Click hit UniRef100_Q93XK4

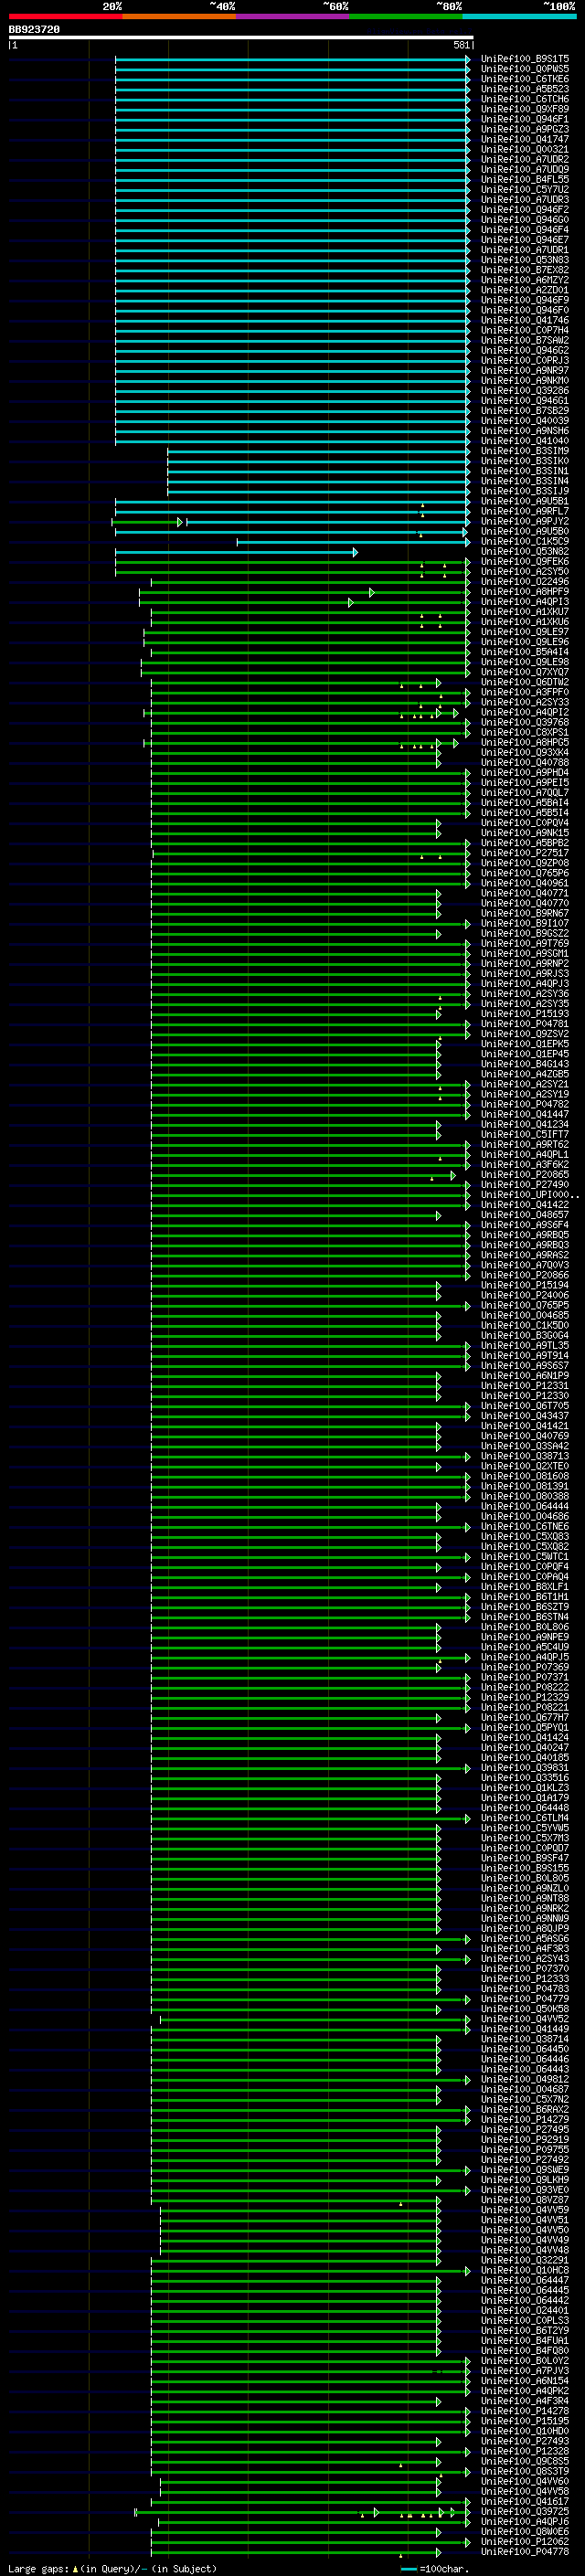click(x=525, y=752)
